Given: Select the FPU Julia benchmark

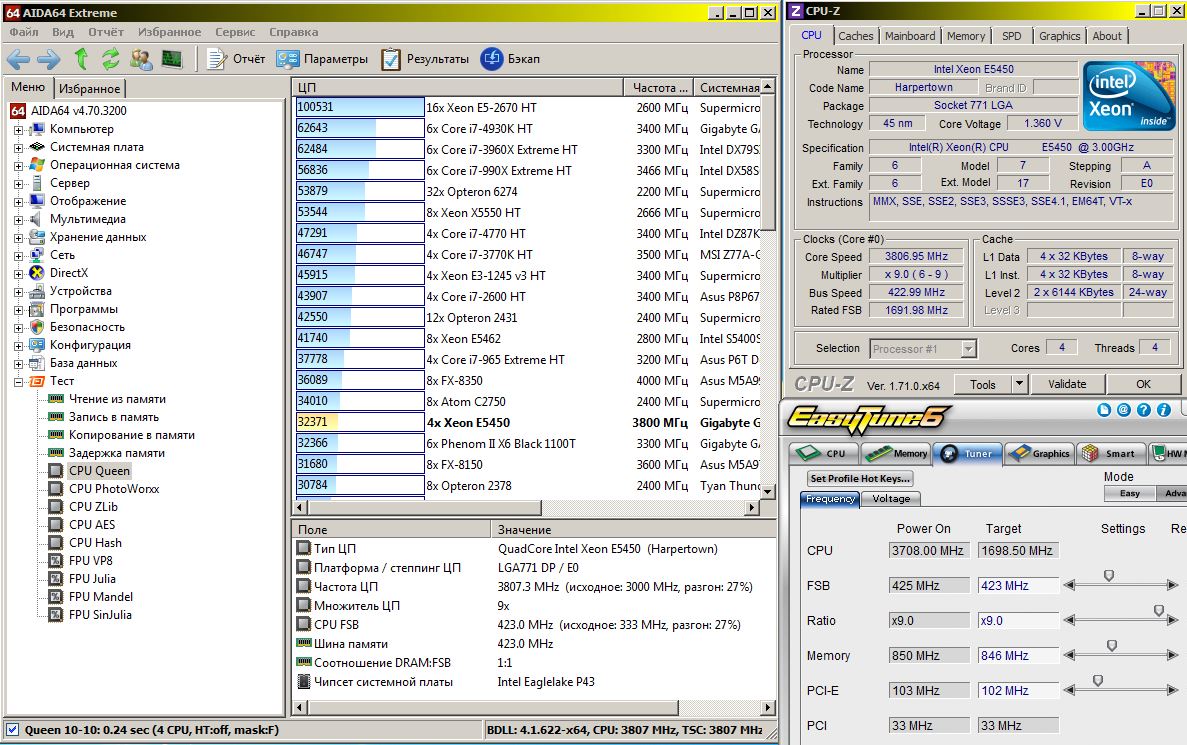Looking at the screenshot, I should pyautogui.click(x=92, y=579).
